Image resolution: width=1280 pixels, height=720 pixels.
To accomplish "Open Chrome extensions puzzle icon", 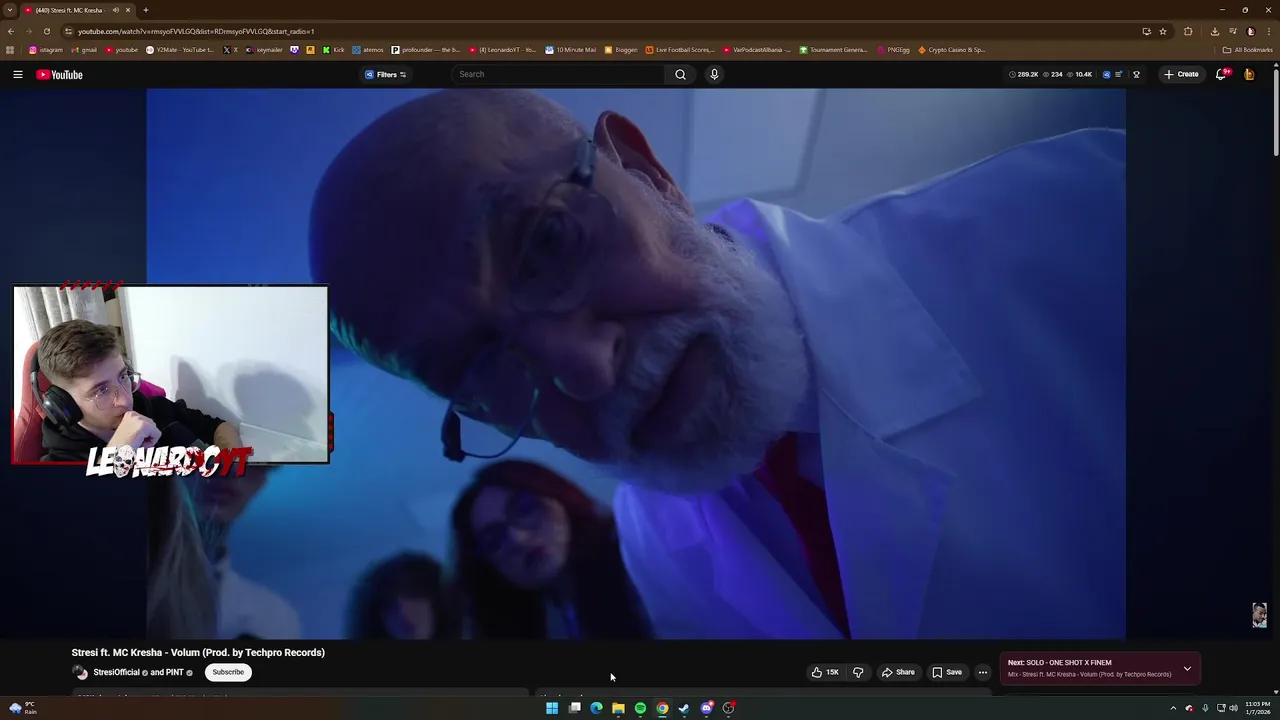I will [x=1188, y=31].
